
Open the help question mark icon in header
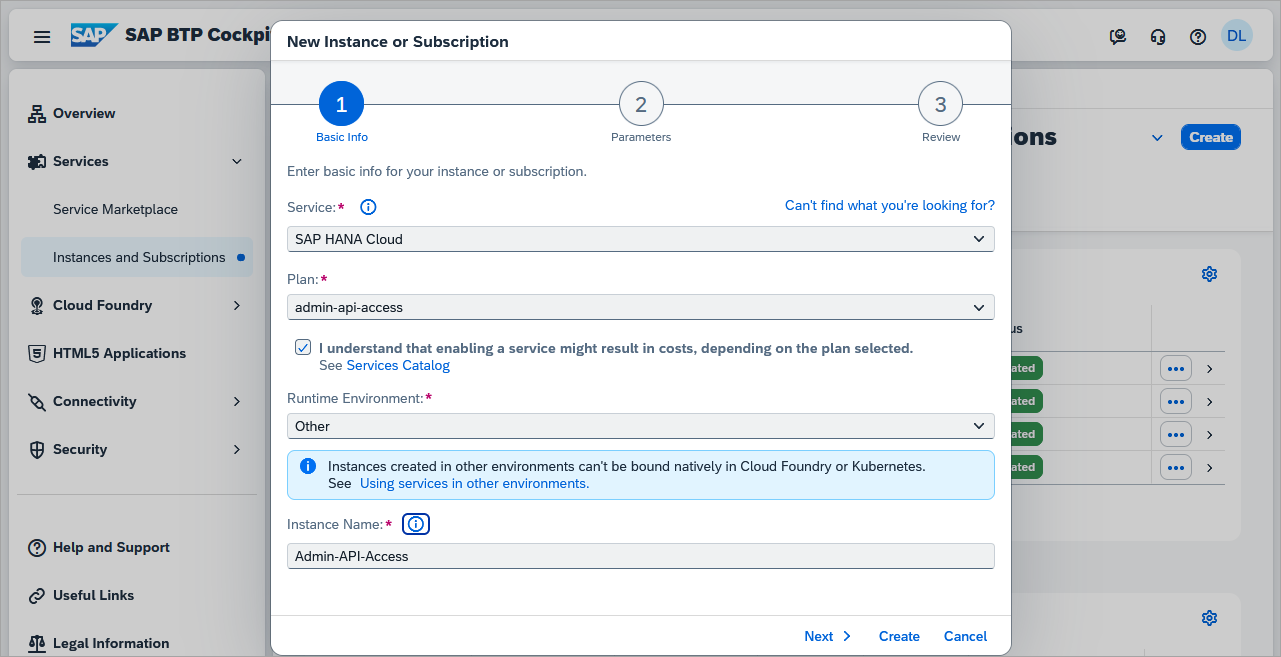(x=1198, y=37)
